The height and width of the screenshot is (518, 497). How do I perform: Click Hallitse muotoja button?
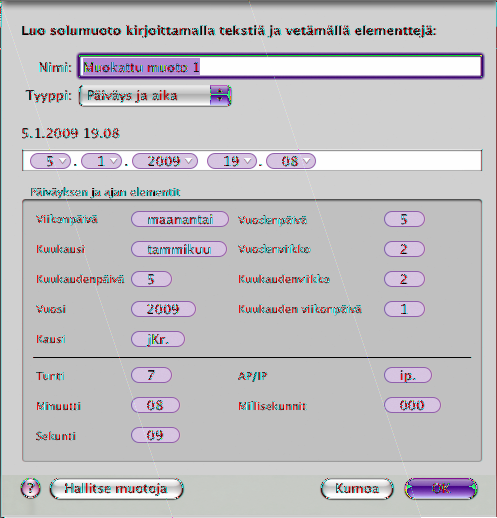click(x=116, y=489)
